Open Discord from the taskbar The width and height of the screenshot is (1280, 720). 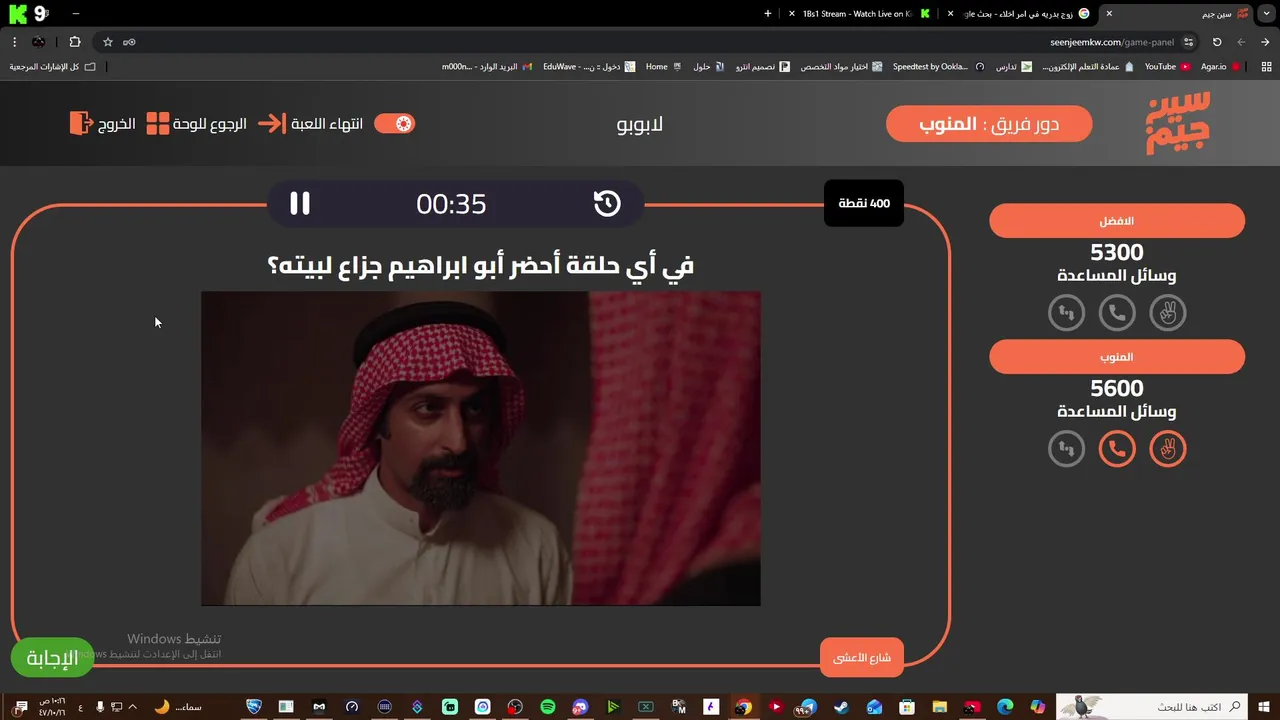pyautogui.click(x=580, y=707)
